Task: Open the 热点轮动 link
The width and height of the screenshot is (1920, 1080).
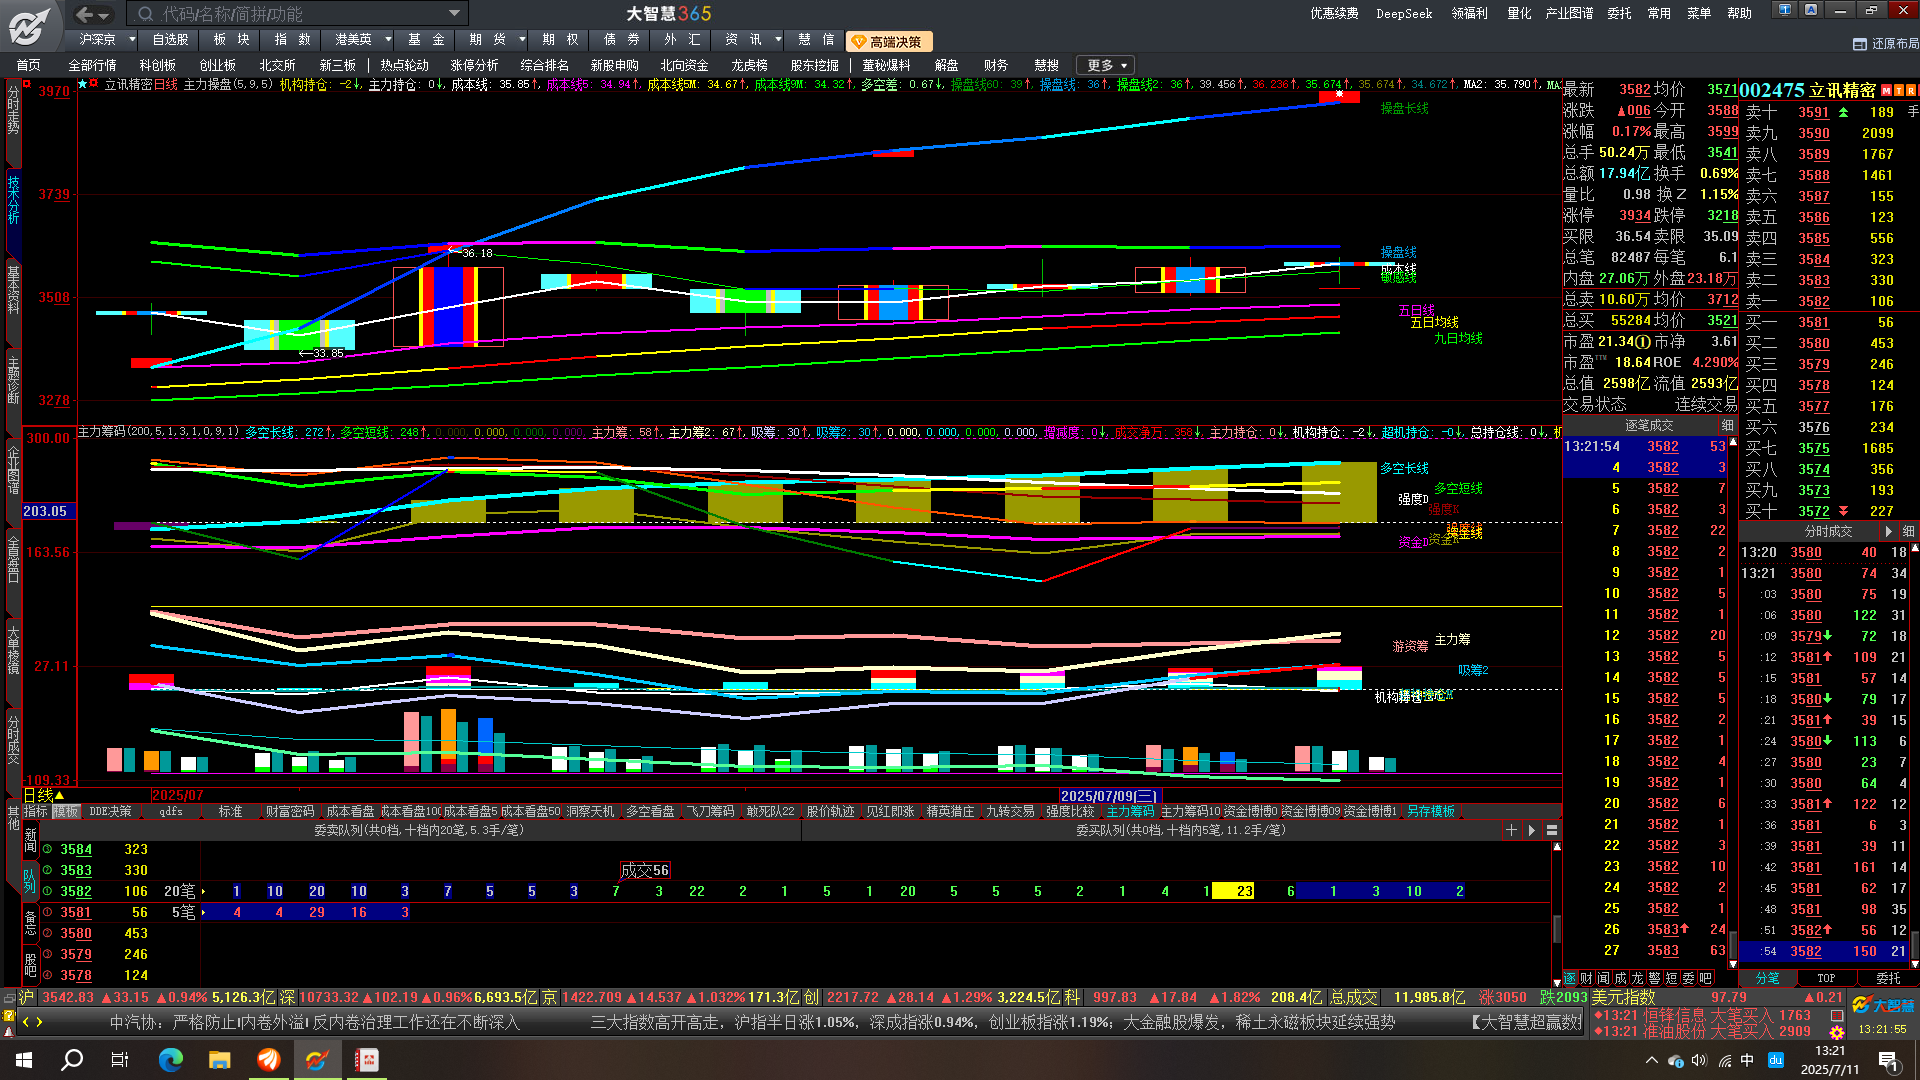Action: (404, 66)
